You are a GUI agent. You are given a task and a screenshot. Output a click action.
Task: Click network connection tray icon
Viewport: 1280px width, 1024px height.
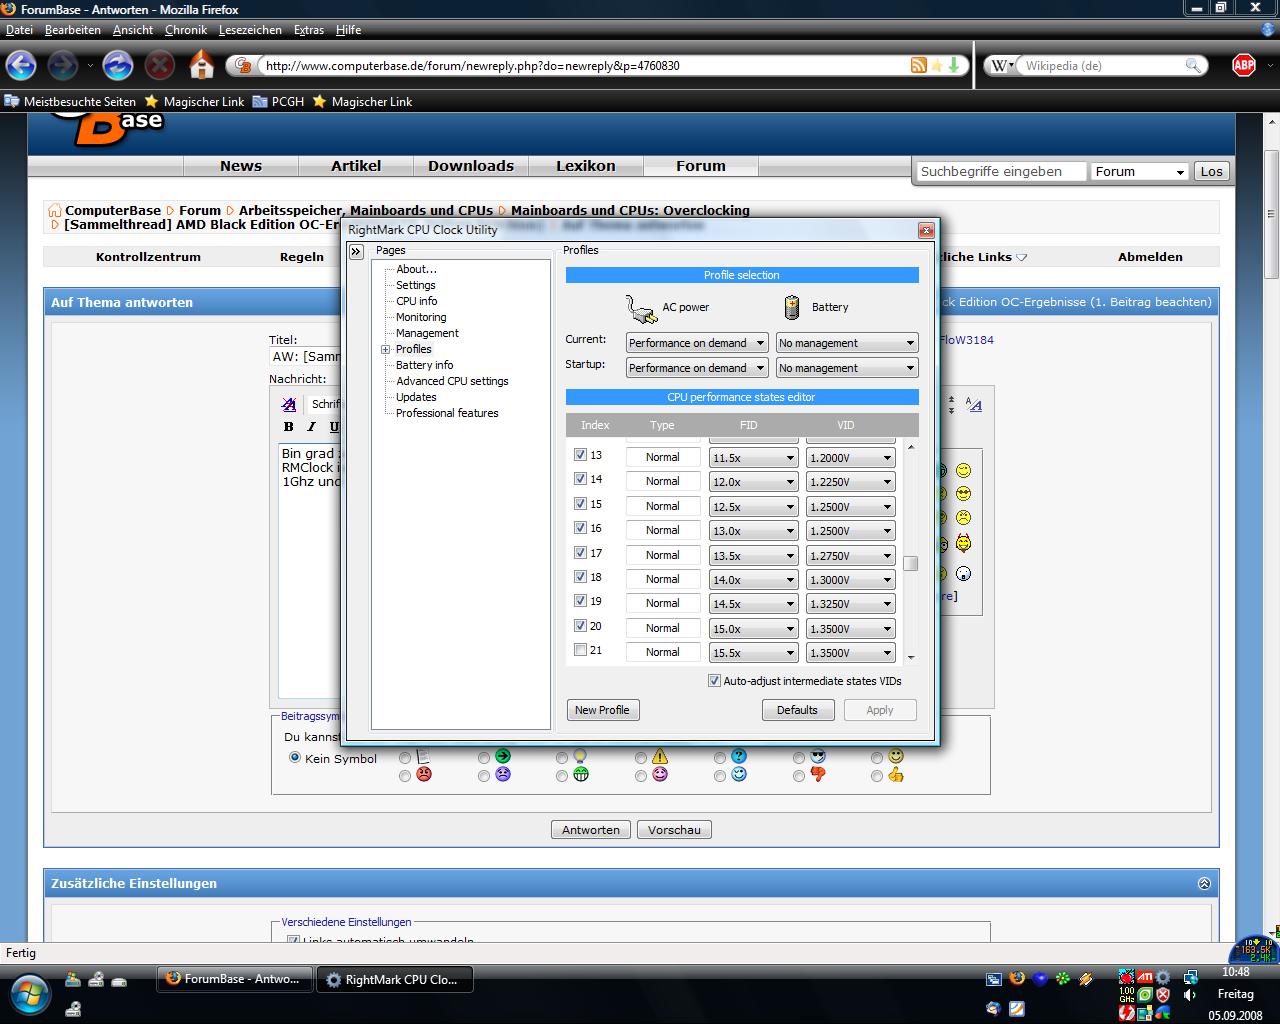(1191, 977)
